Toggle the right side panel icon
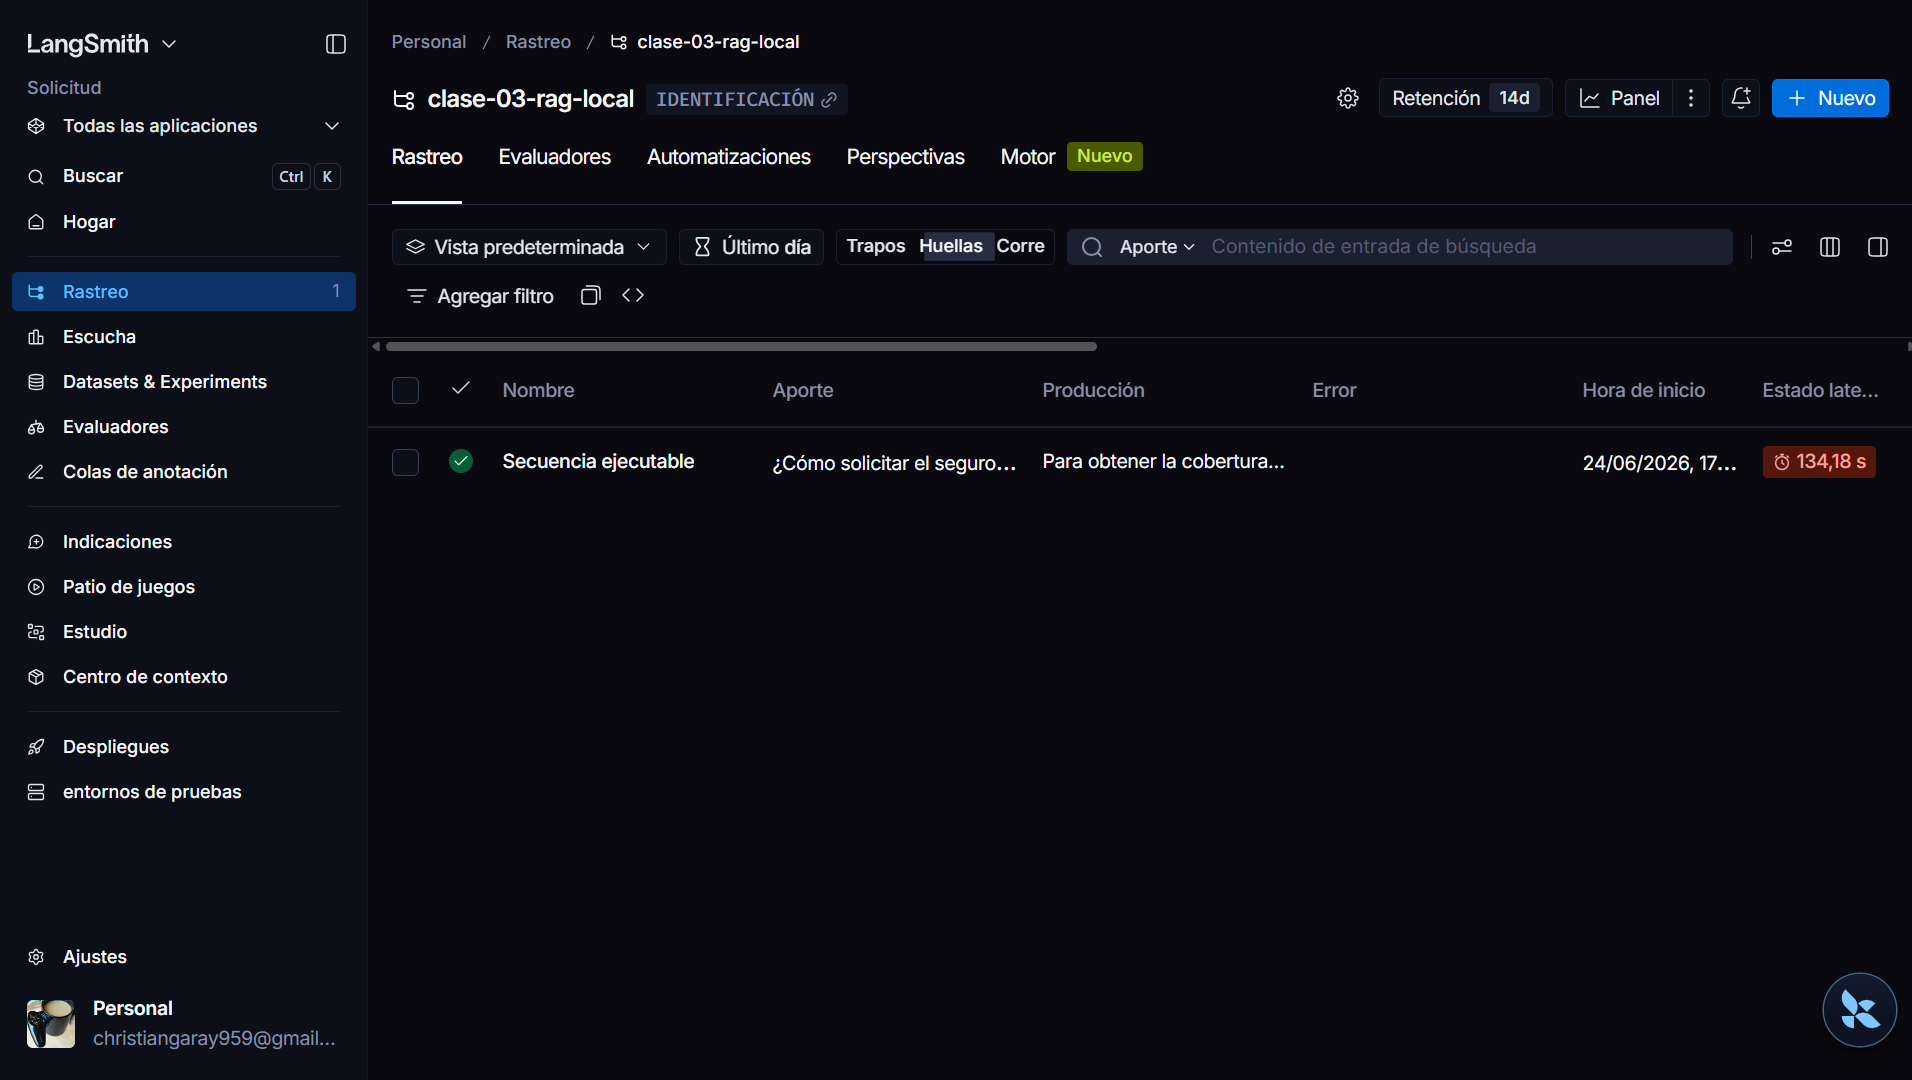The width and height of the screenshot is (1912, 1080). (1878, 247)
